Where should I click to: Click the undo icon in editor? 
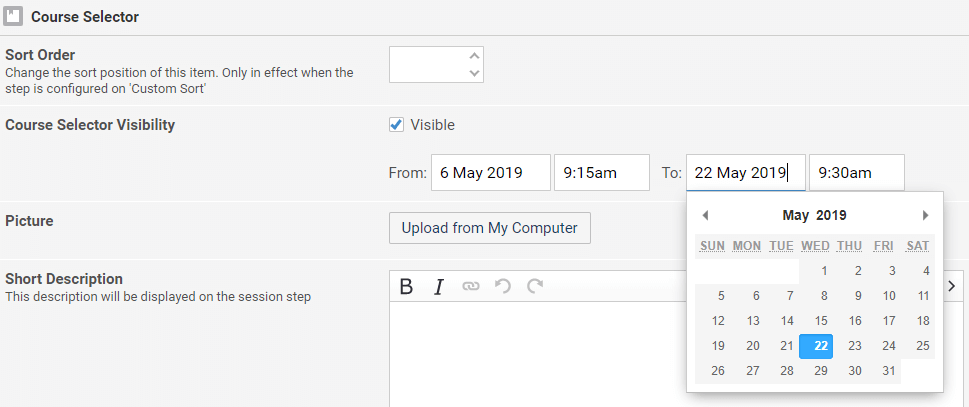[x=503, y=287]
